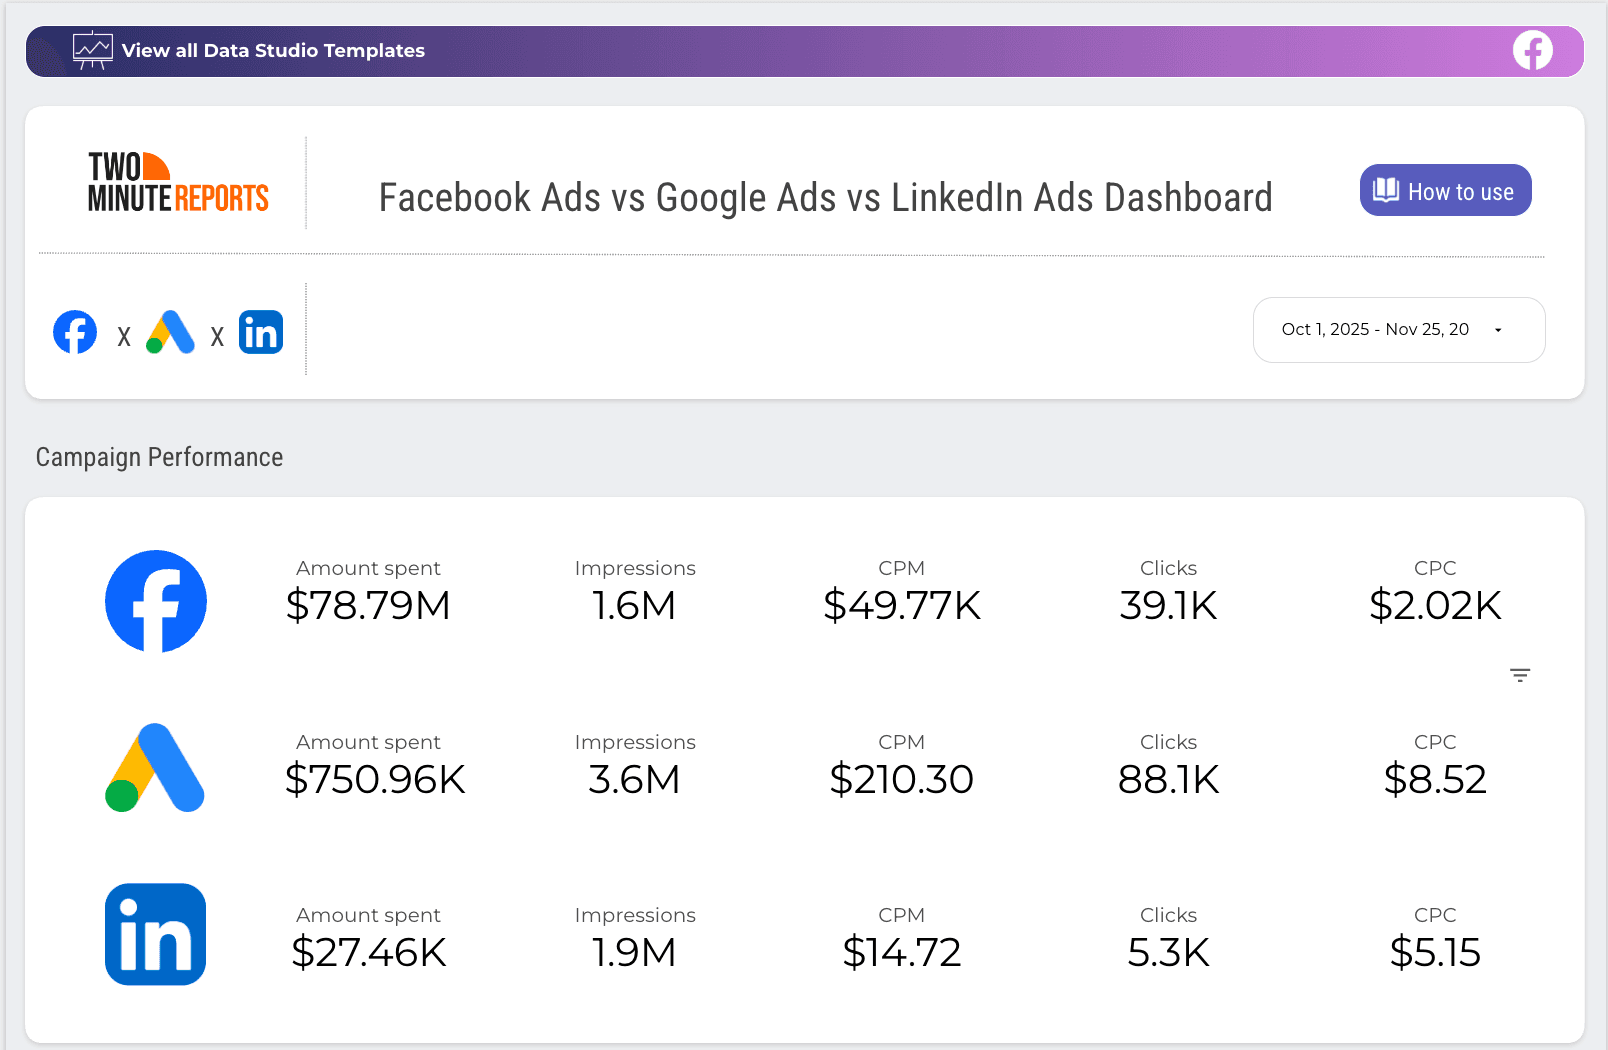This screenshot has width=1608, height=1050.
Task: Click the Facebook CPC $2.02K value
Action: point(1435,605)
